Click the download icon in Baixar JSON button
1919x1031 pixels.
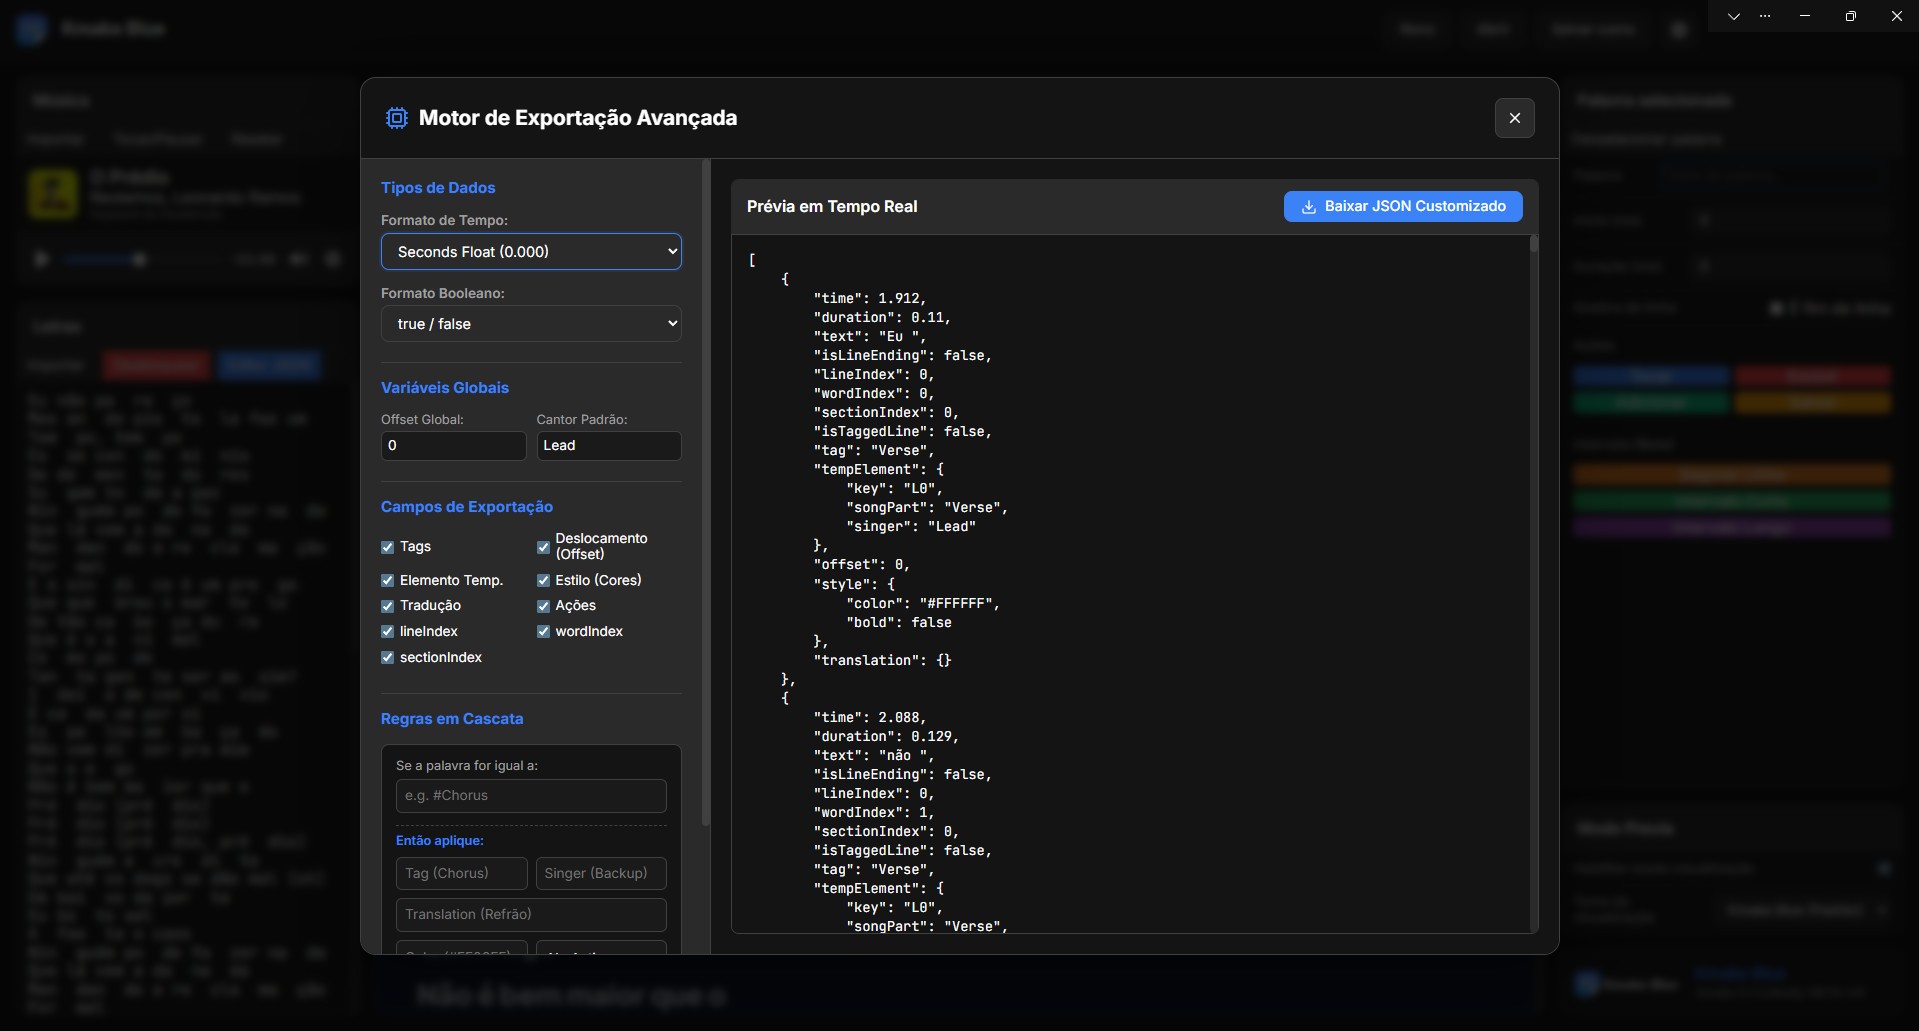click(x=1308, y=207)
